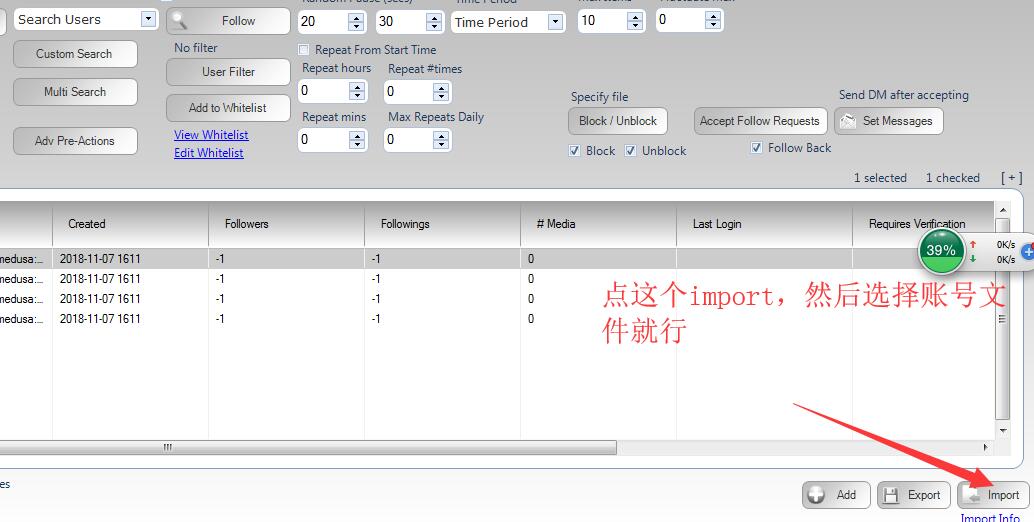Click the Import button with arrow icon
Viewport: 1034px width, 522px height.
993,494
